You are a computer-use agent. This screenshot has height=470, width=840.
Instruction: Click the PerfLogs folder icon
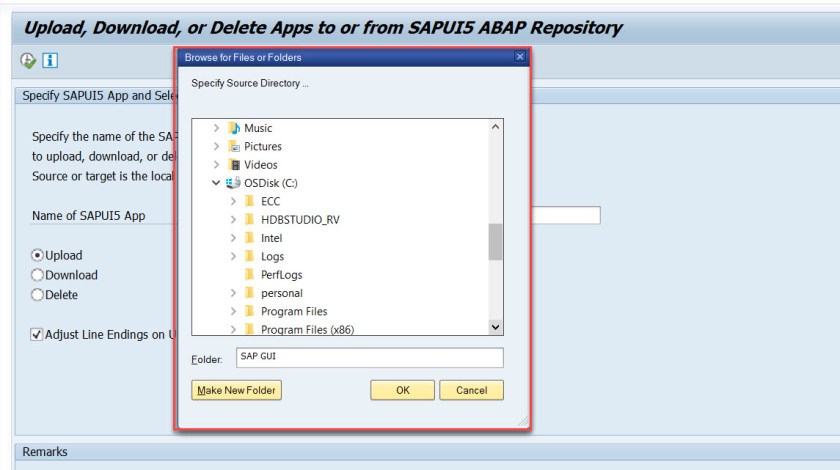tap(249, 274)
